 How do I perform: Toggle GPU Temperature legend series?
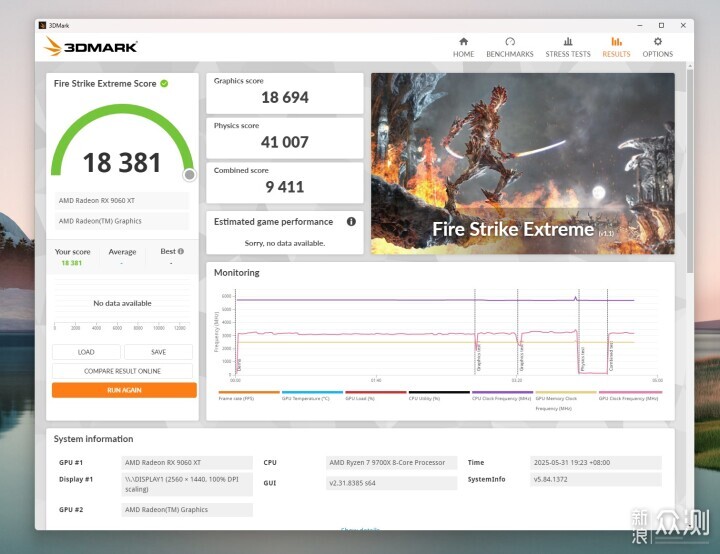pos(312,396)
